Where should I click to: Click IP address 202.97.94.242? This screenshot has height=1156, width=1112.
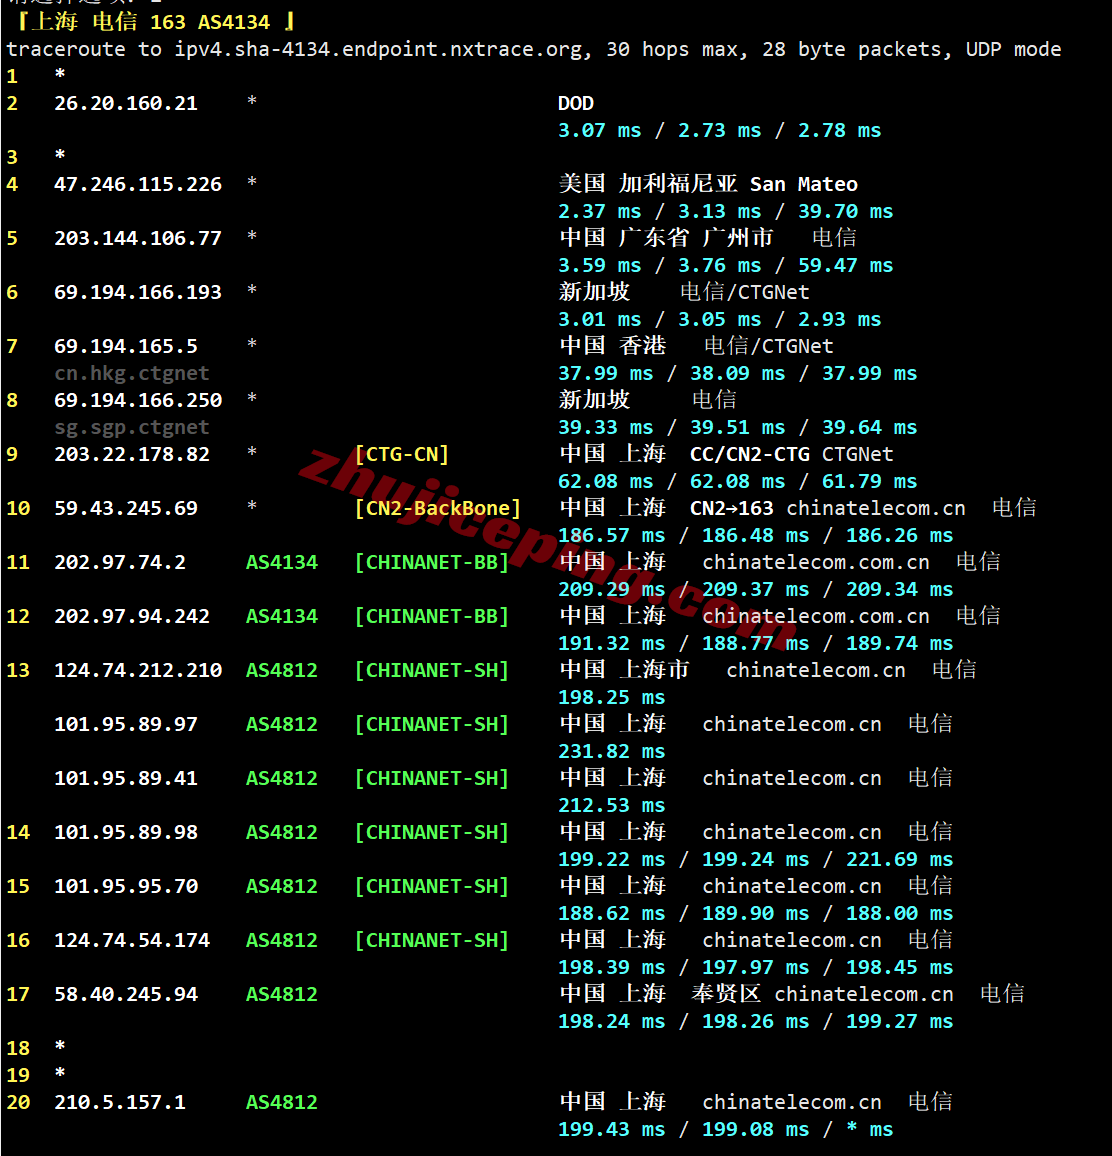click(x=132, y=616)
